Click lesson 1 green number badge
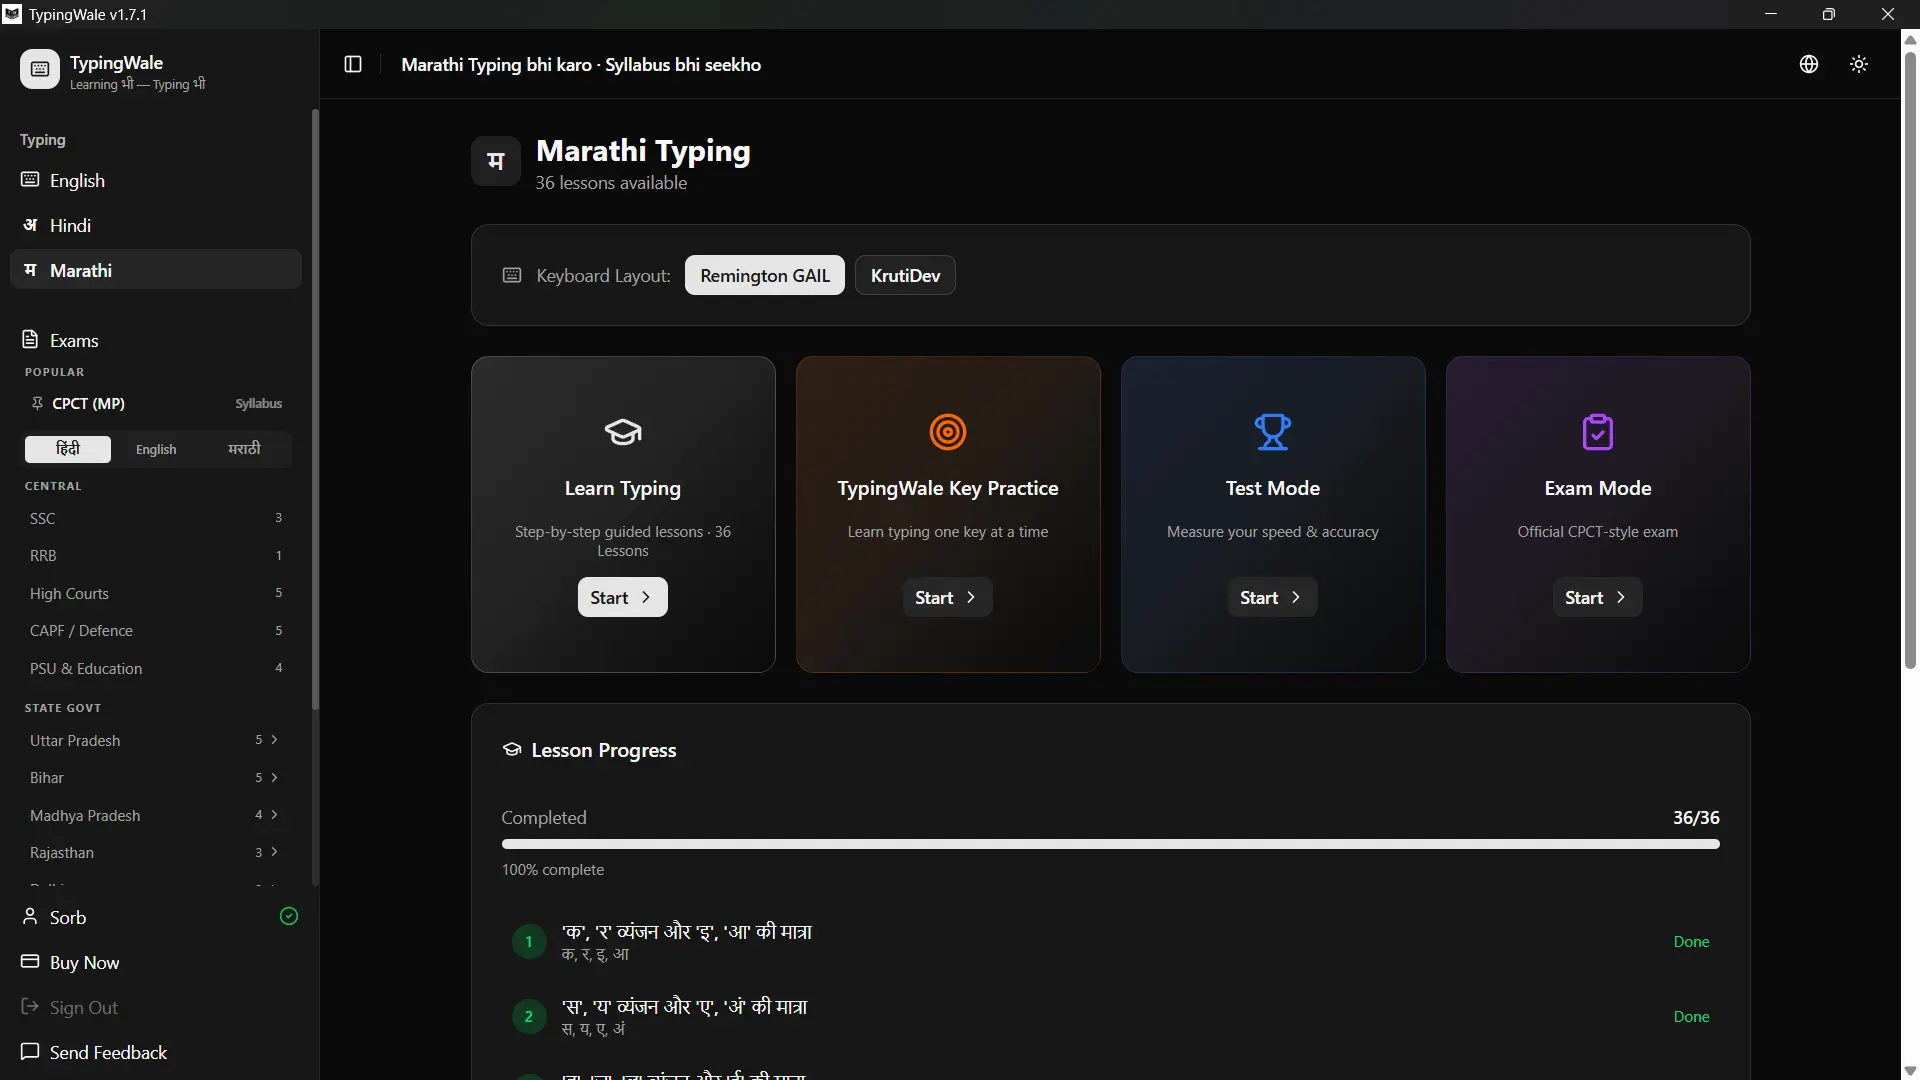Screen dimensions: 1920x1080 point(529,941)
